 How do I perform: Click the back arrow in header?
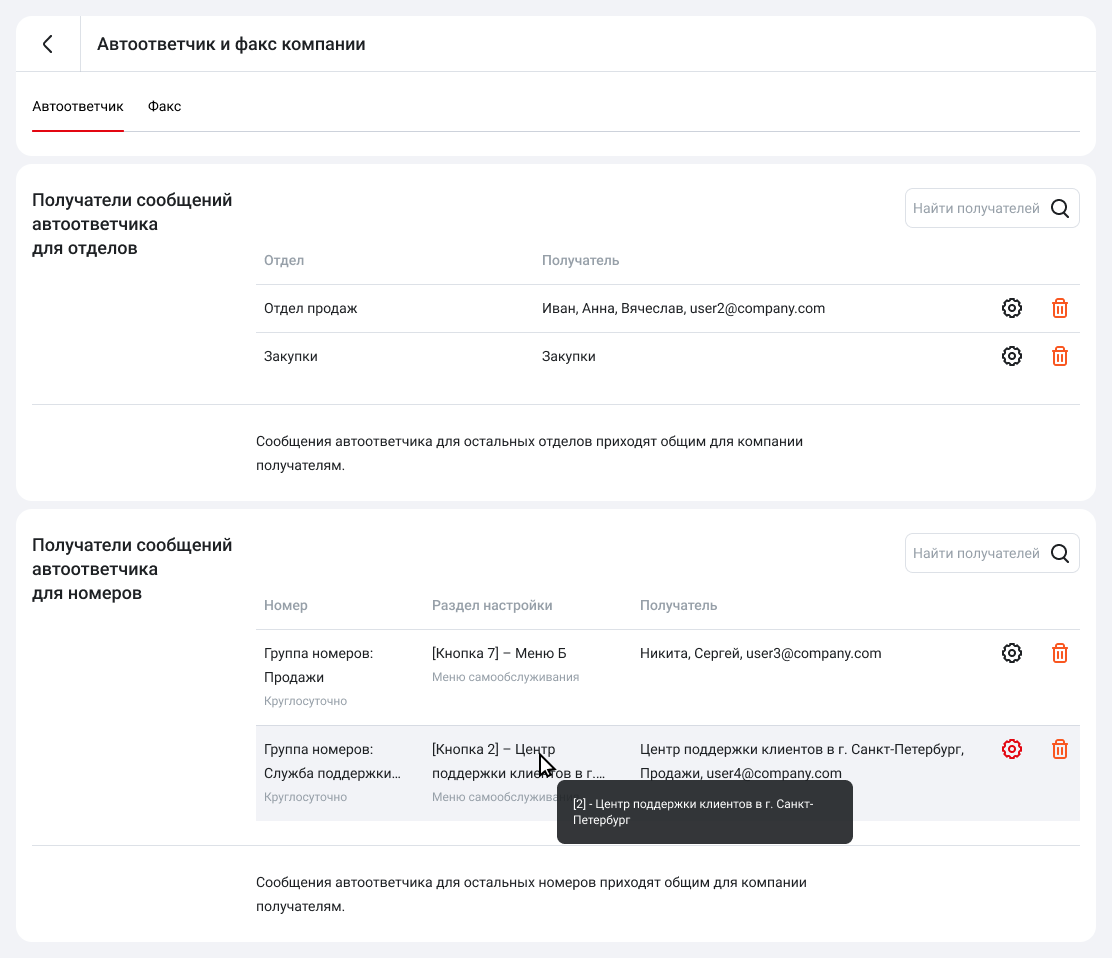click(47, 44)
